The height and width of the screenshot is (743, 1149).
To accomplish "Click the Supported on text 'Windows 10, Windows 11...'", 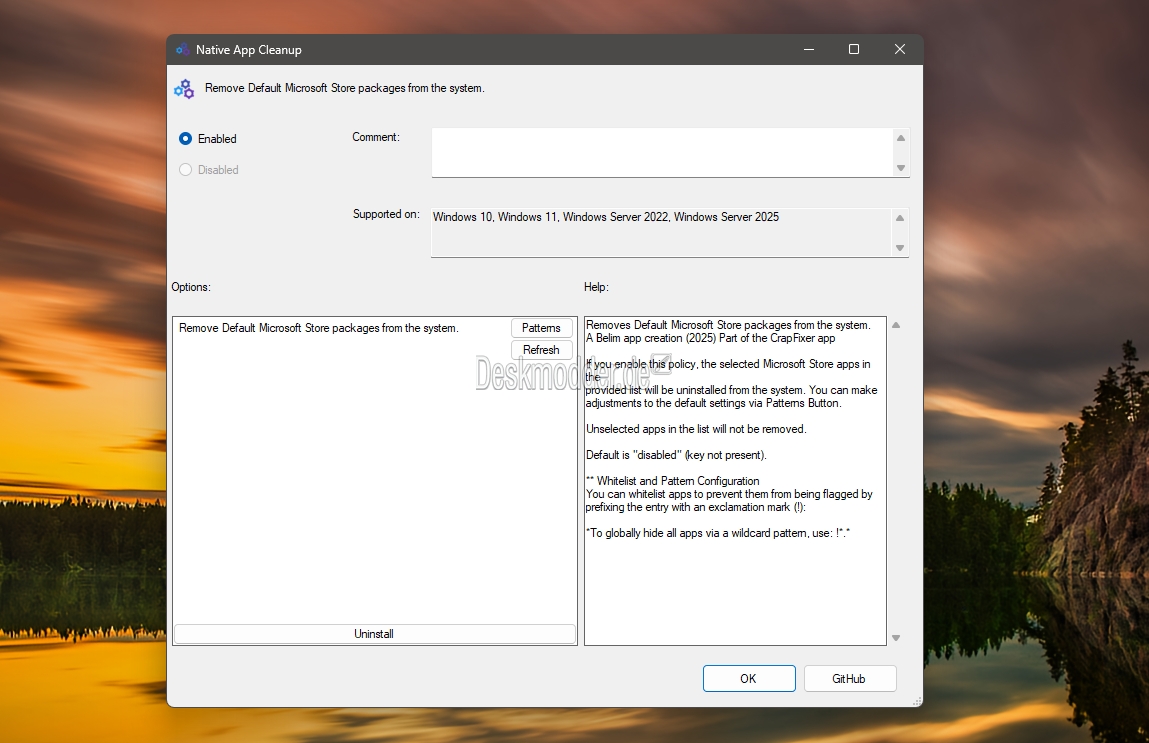I will tap(606, 217).
